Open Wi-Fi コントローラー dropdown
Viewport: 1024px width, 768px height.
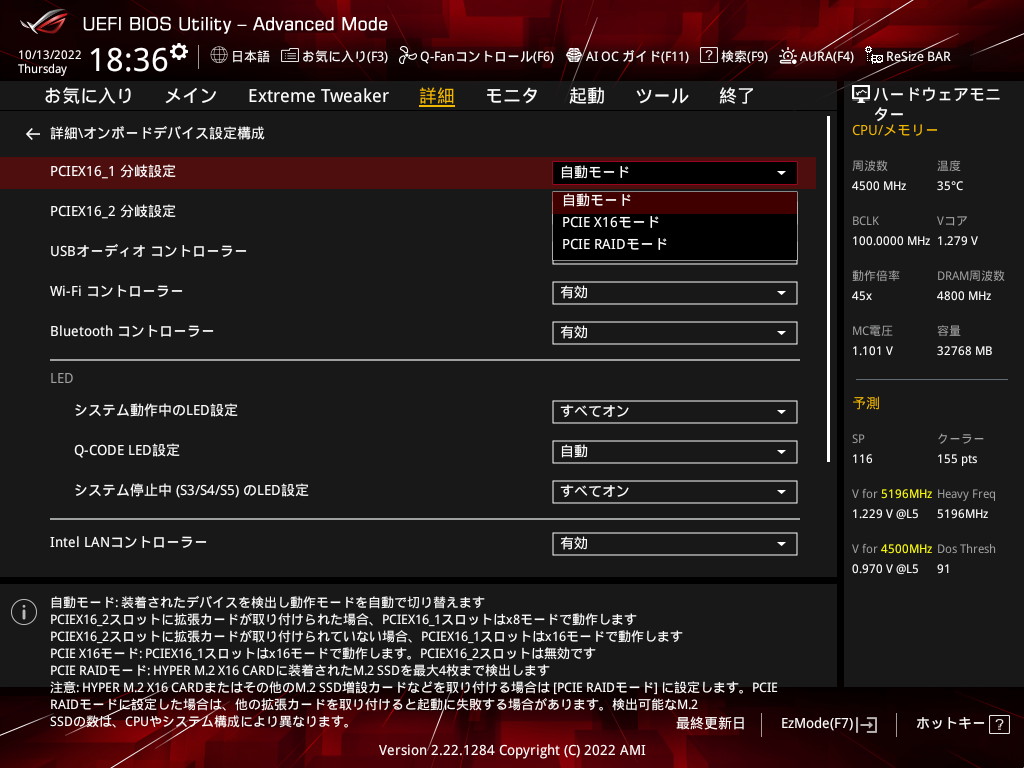click(675, 293)
